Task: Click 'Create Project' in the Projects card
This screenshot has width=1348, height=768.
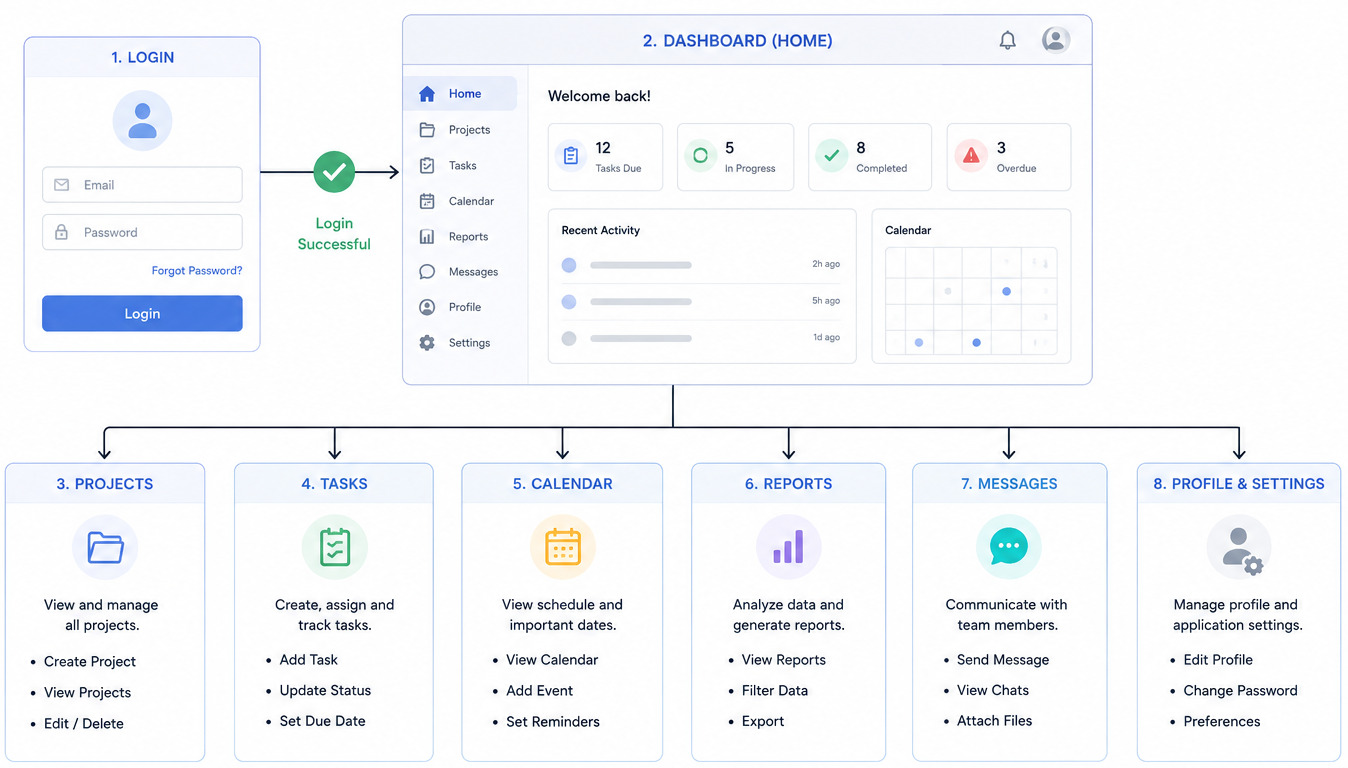Action: tap(90, 662)
